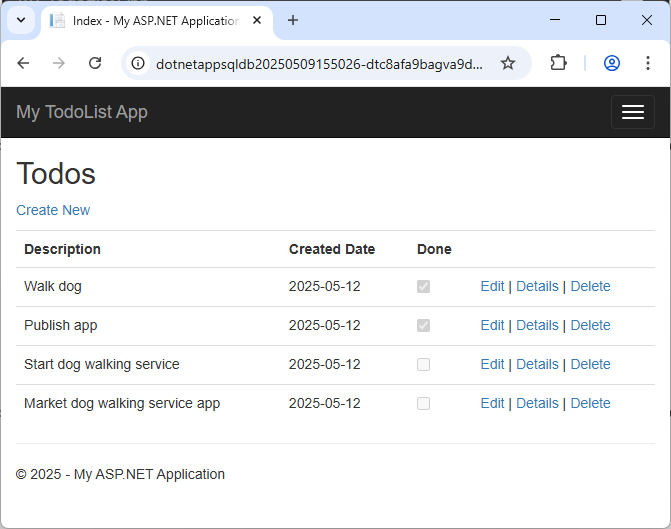Click the URL address bar field

tap(320, 63)
